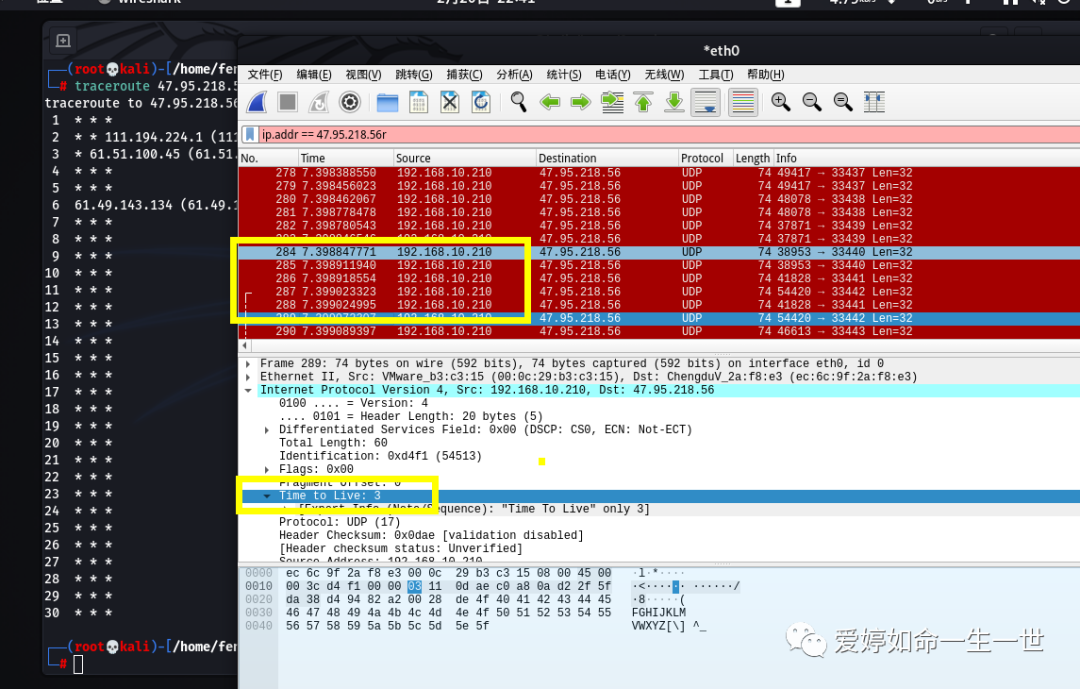The height and width of the screenshot is (689, 1080).
Task: Open the 跳转(G) menu
Action: 414,74
